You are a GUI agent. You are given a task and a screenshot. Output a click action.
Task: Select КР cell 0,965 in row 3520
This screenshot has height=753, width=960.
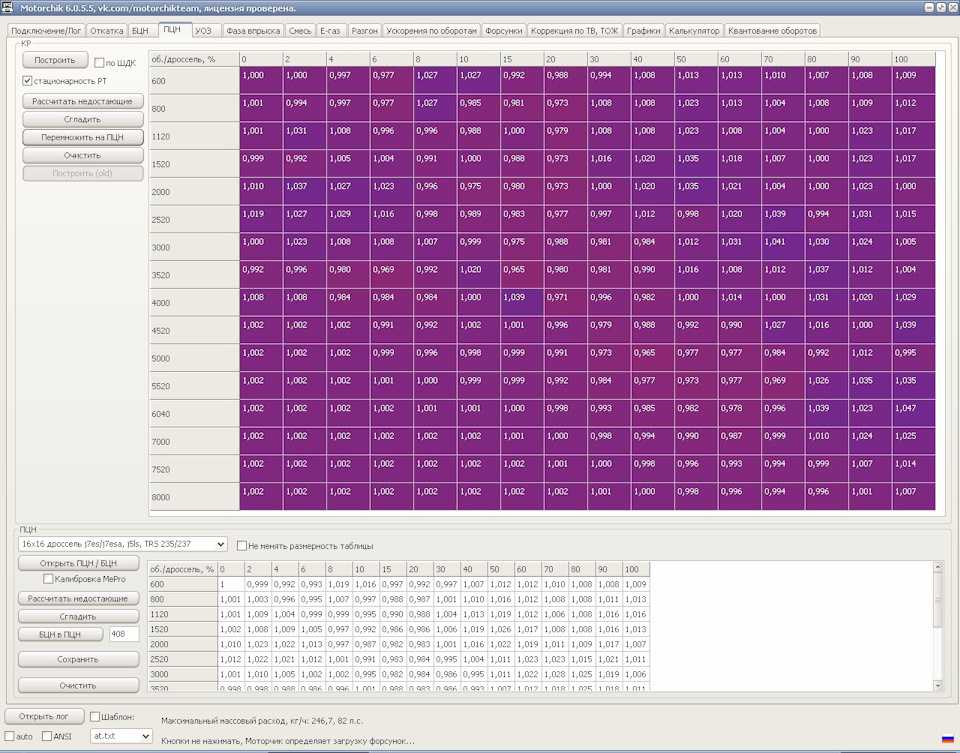click(x=522, y=274)
